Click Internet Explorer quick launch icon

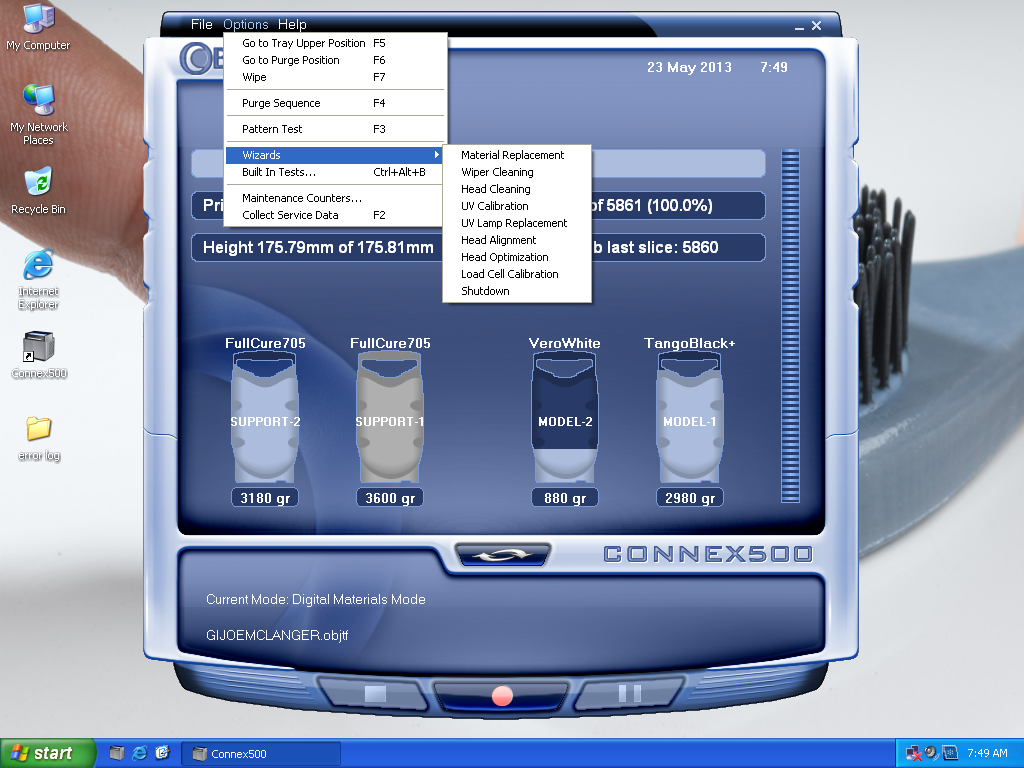click(x=140, y=753)
